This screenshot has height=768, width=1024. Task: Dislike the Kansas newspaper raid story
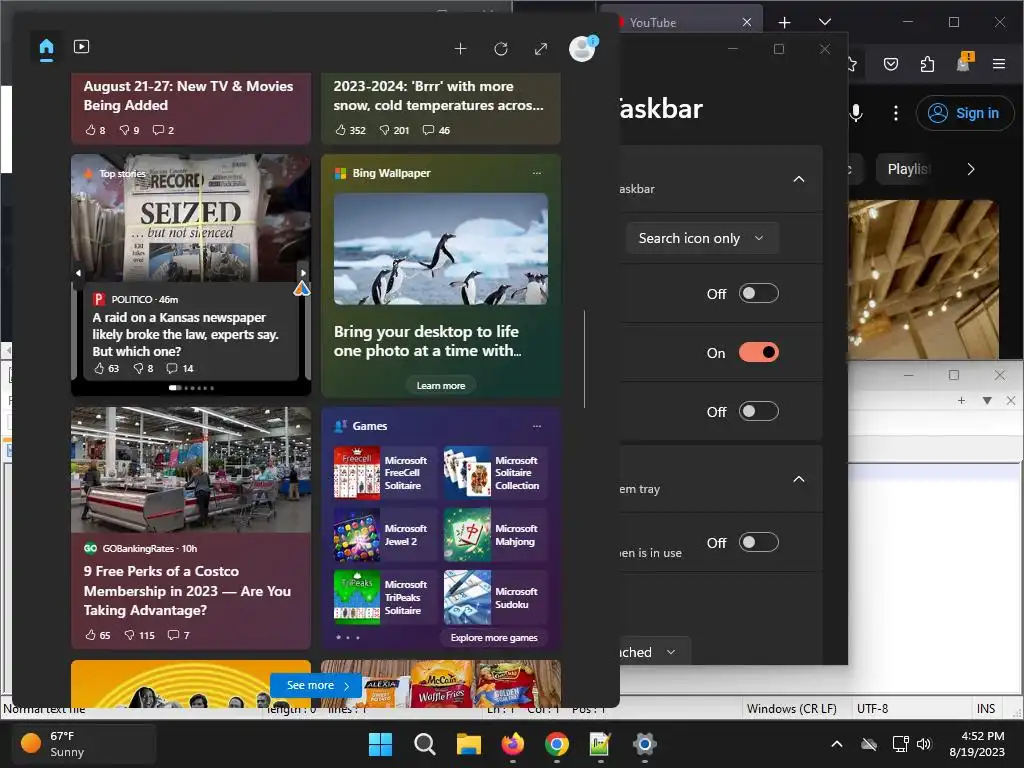144,368
